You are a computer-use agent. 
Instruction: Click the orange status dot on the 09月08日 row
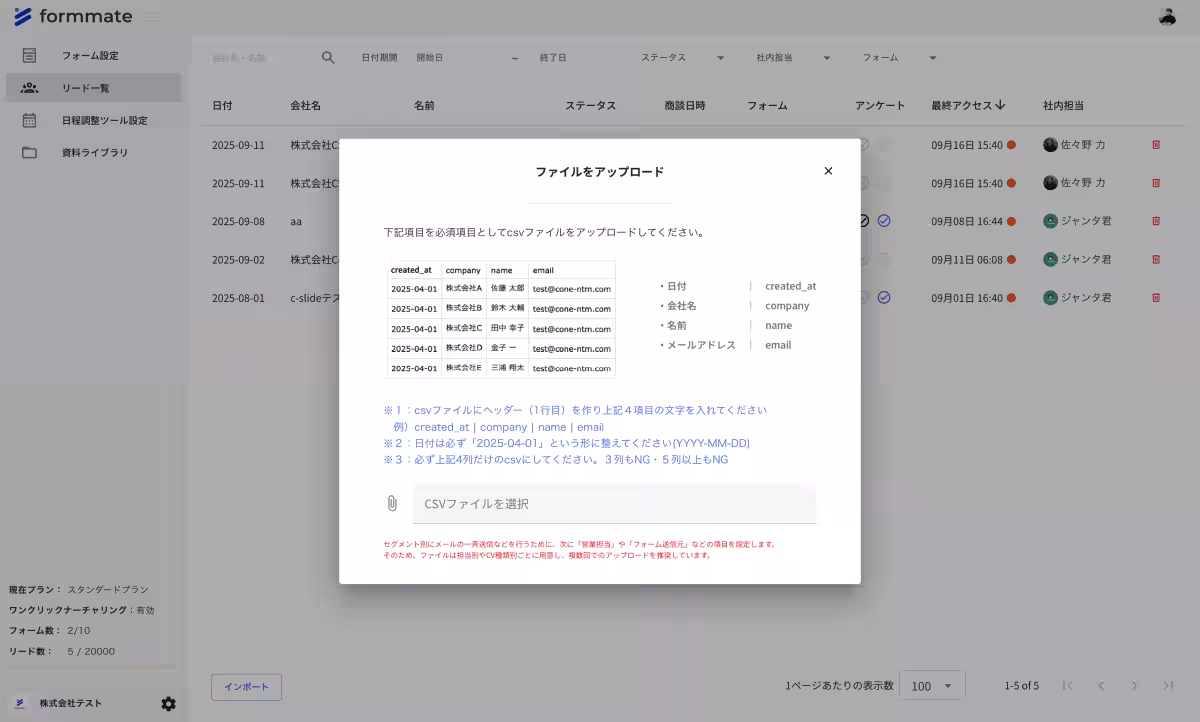point(1010,221)
